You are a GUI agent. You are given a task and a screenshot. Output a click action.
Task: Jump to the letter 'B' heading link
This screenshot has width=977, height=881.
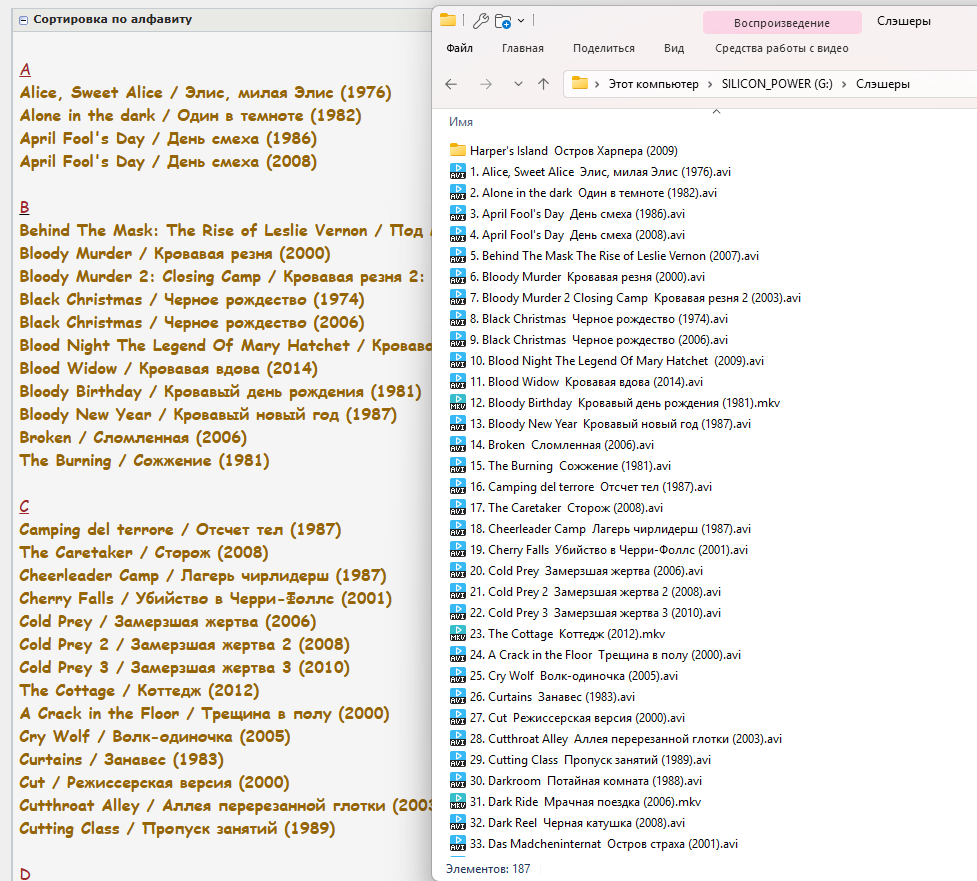click(x=24, y=207)
